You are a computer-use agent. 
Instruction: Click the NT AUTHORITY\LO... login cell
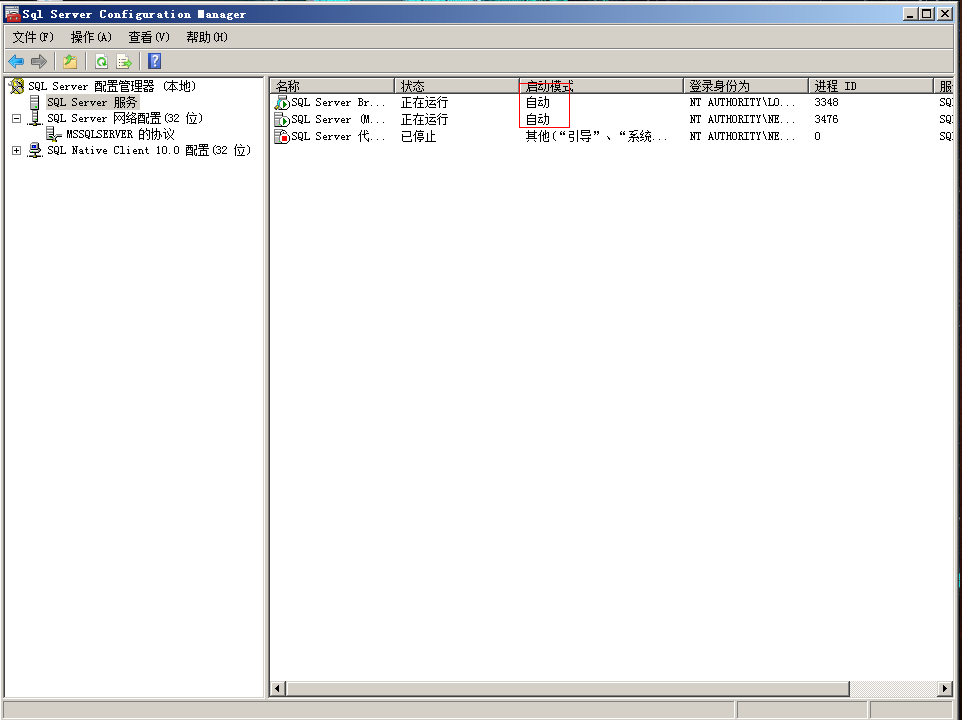742,102
